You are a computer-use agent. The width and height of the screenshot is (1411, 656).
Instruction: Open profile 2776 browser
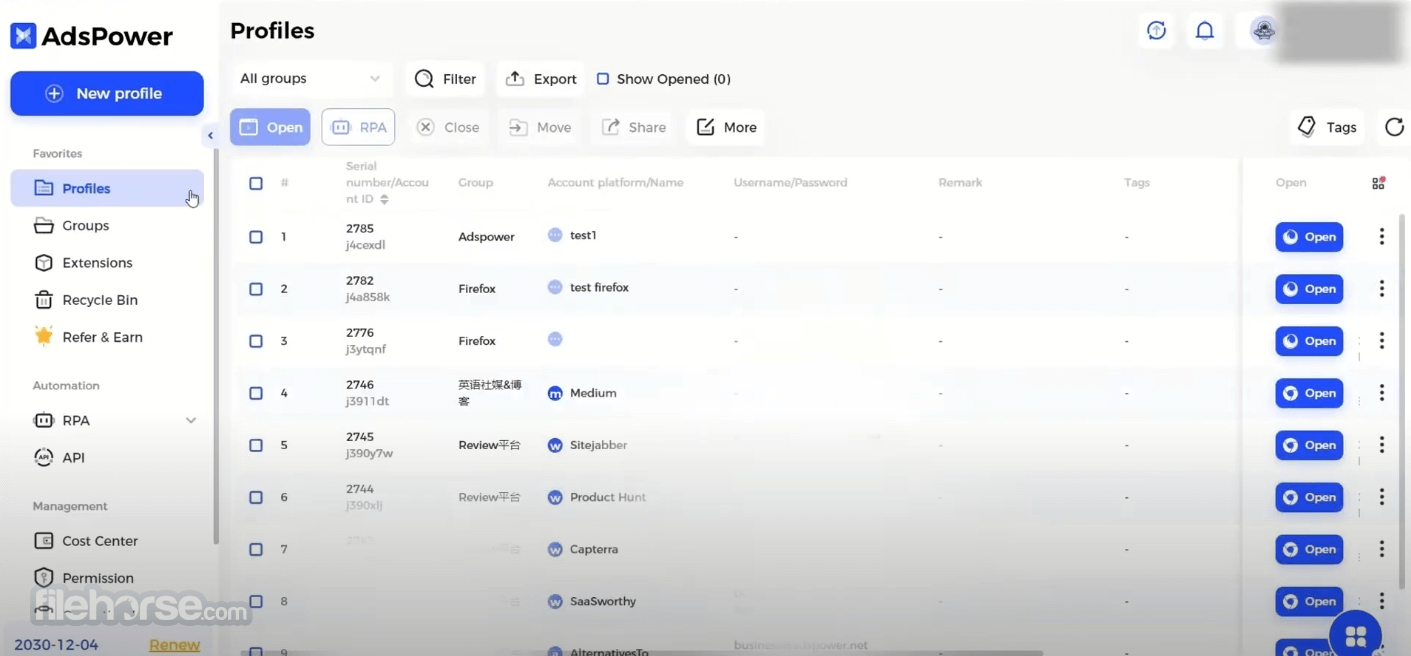1309,341
